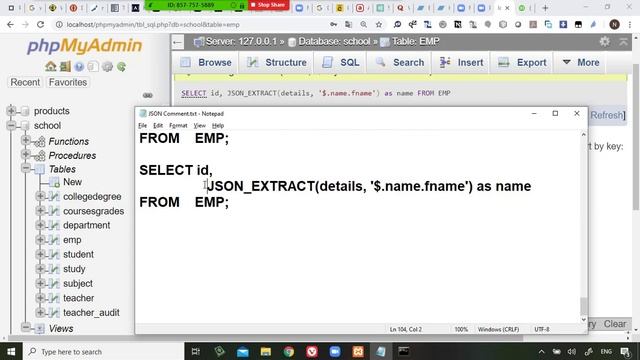Open browser profile avatar N
The image size is (640, 360).
point(614,24)
